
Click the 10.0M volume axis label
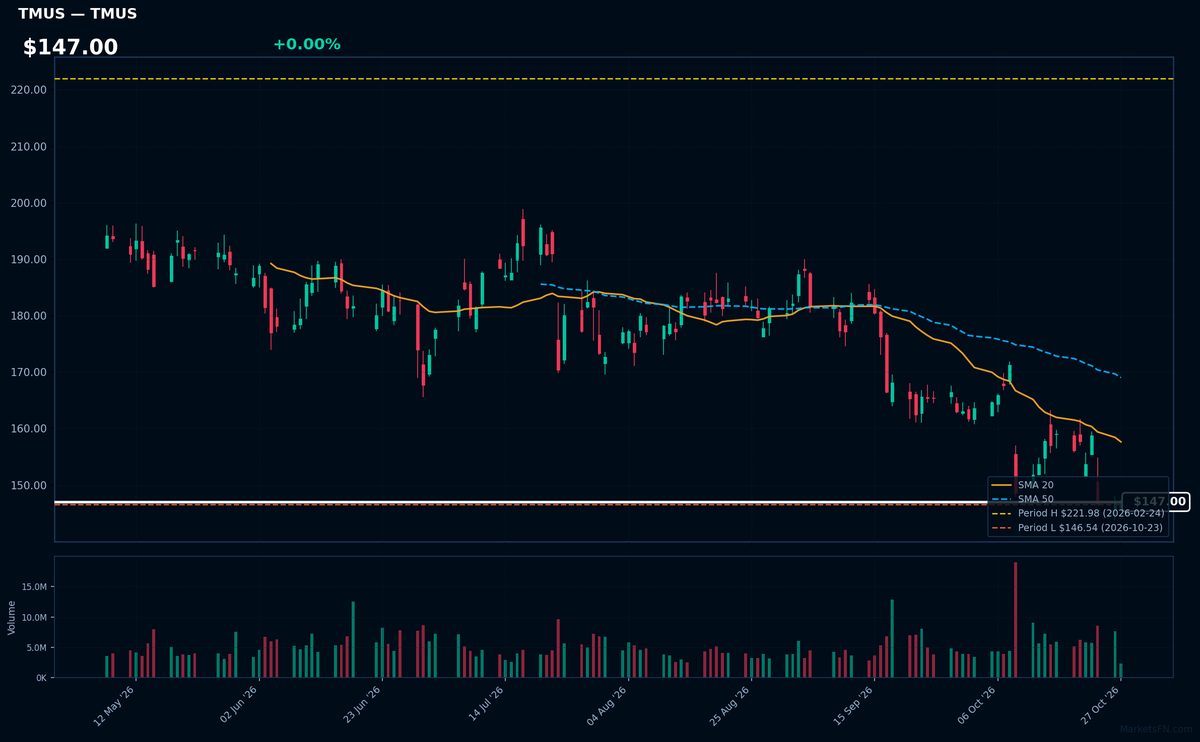[34, 618]
